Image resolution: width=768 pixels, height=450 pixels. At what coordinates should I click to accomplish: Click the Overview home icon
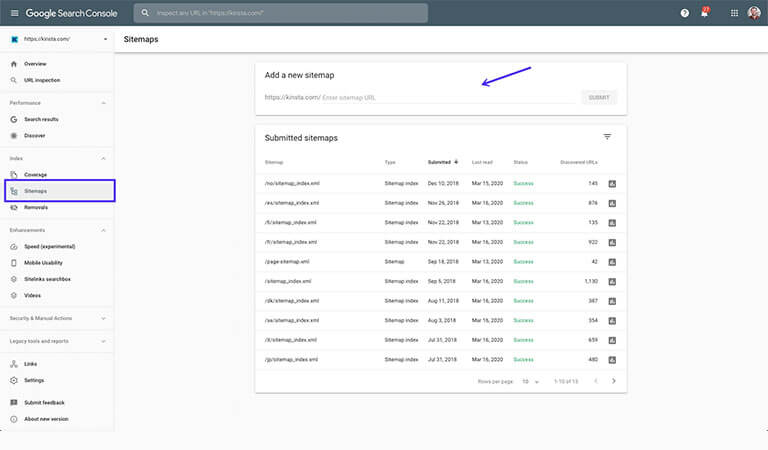(14, 64)
